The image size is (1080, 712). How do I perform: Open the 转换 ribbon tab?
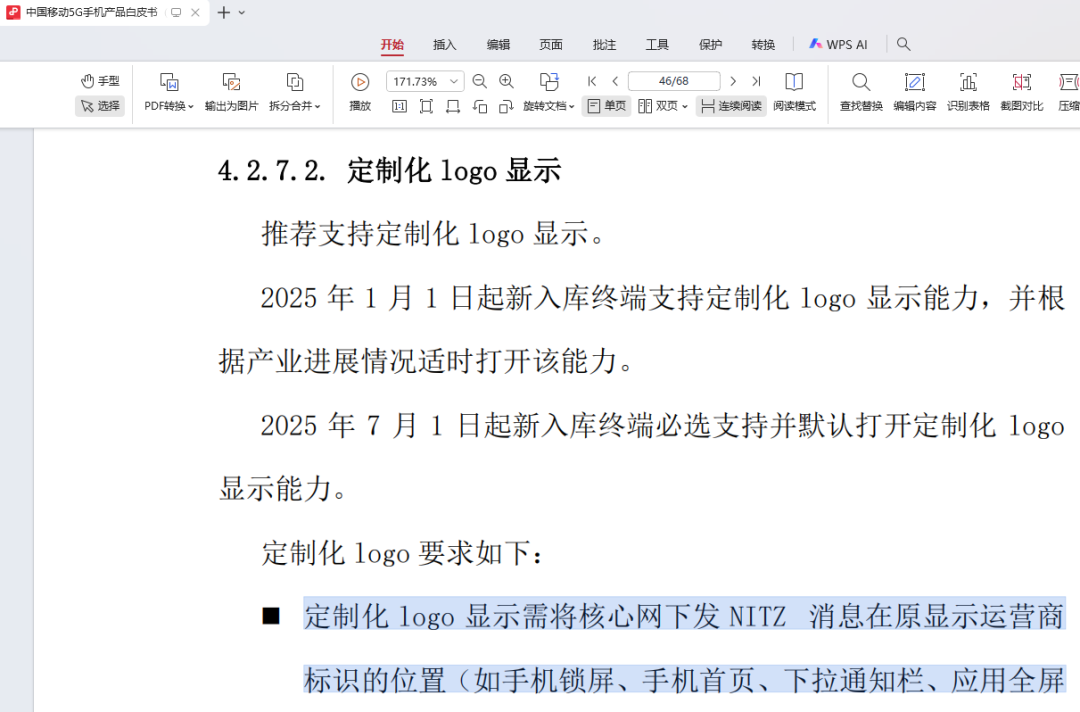763,45
